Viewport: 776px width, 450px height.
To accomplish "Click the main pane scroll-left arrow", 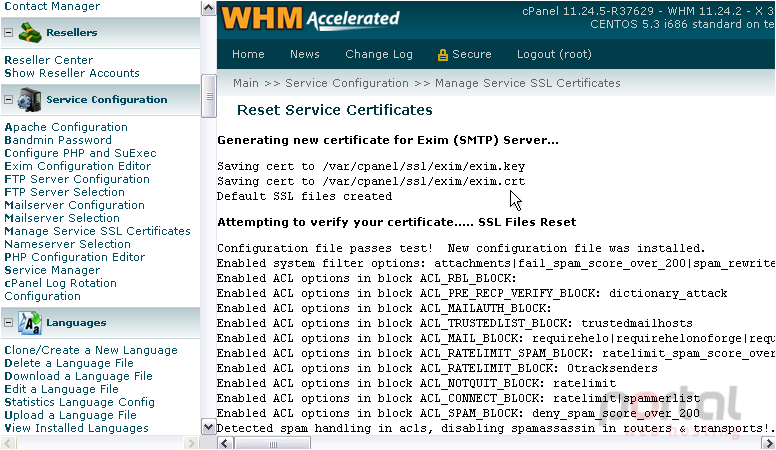I will pos(225,443).
